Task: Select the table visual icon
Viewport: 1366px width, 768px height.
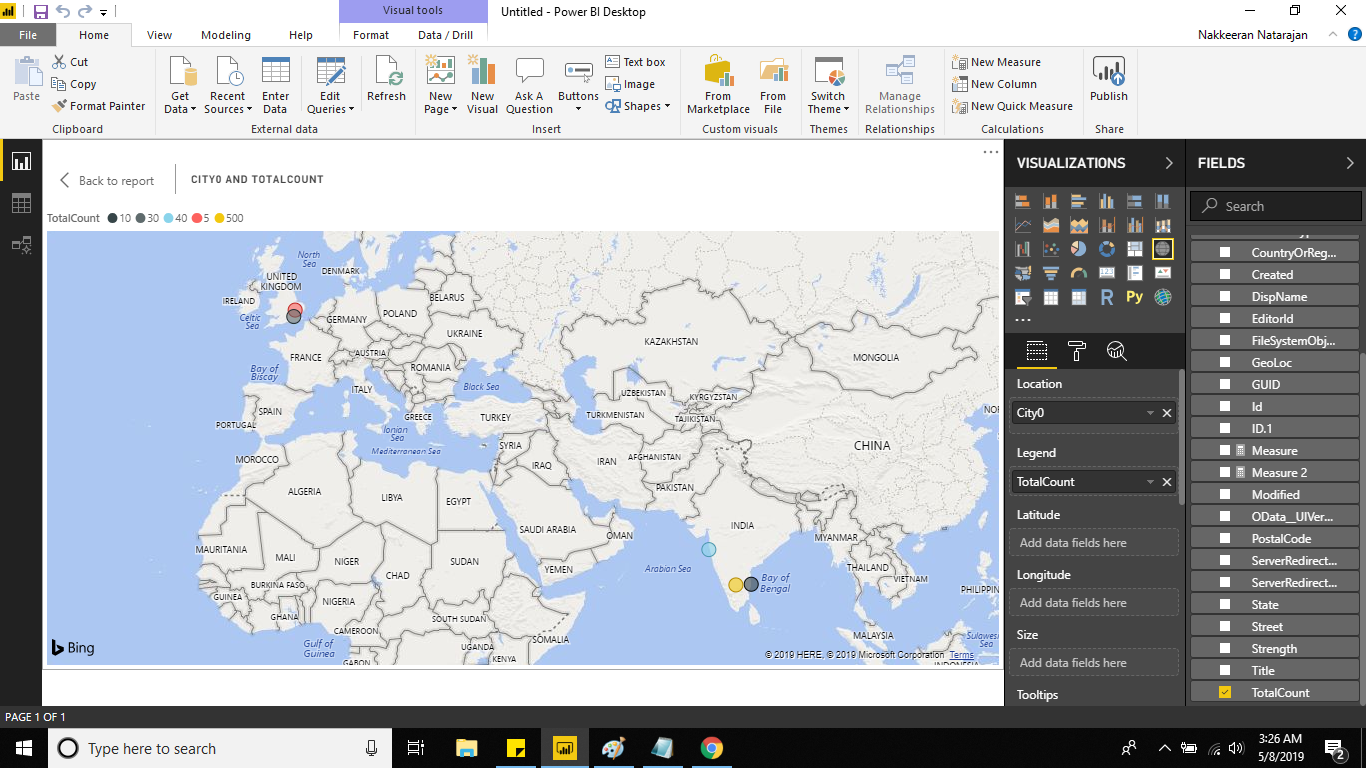Action: pyautogui.click(x=1051, y=297)
